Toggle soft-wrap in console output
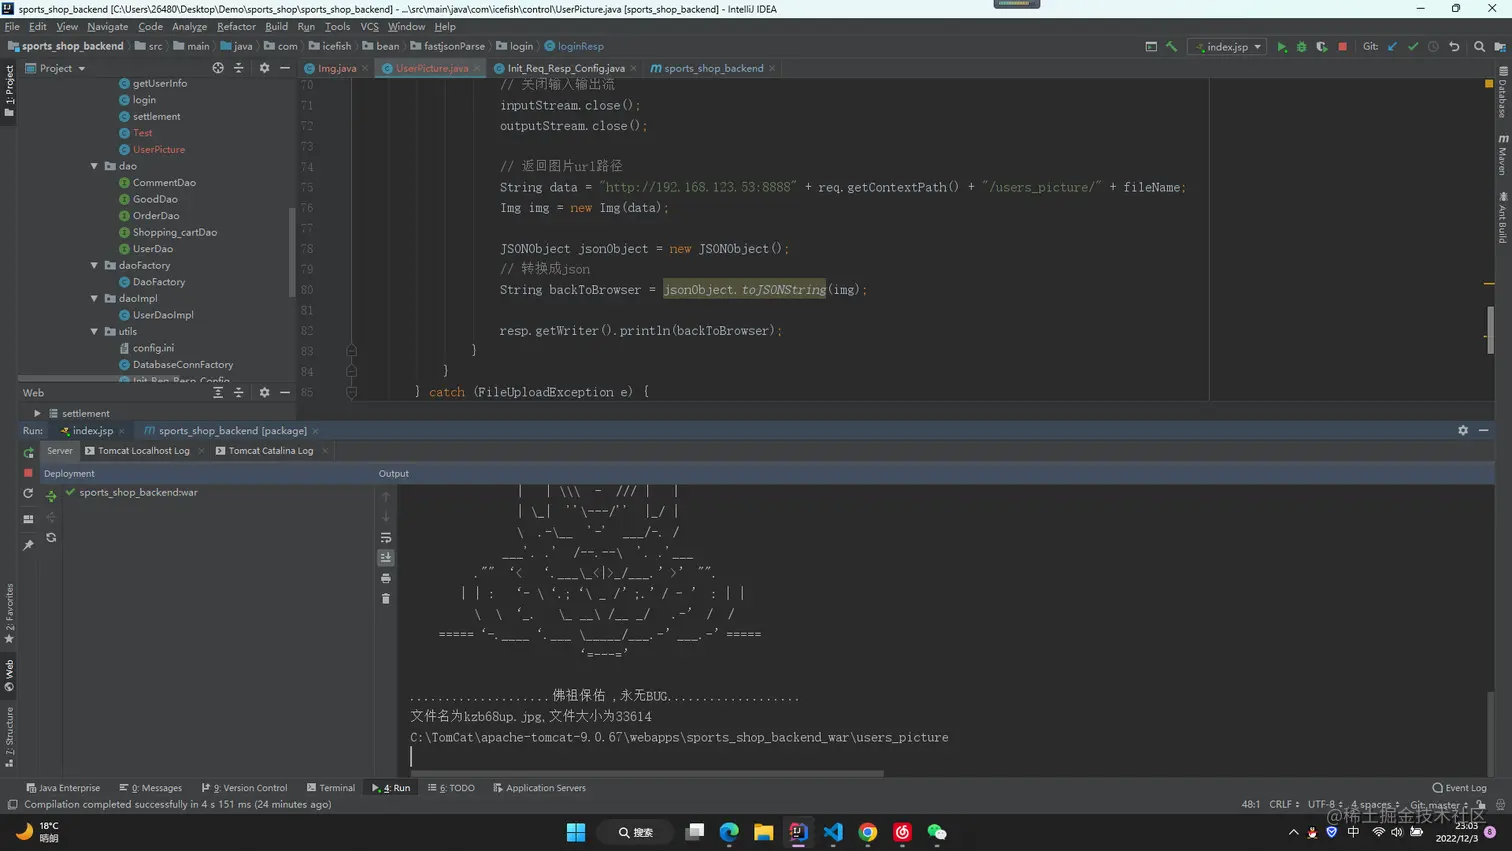This screenshot has height=851, width=1512. click(x=386, y=538)
